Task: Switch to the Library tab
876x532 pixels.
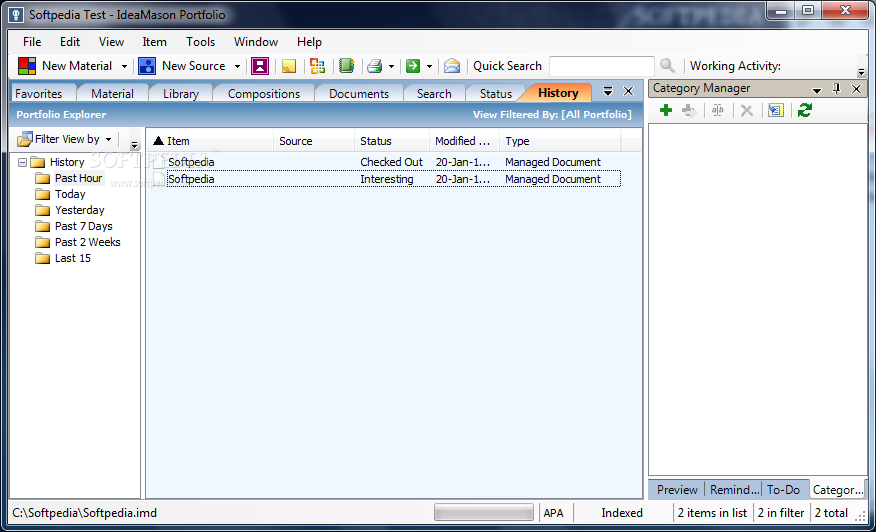Action: [180, 94]
